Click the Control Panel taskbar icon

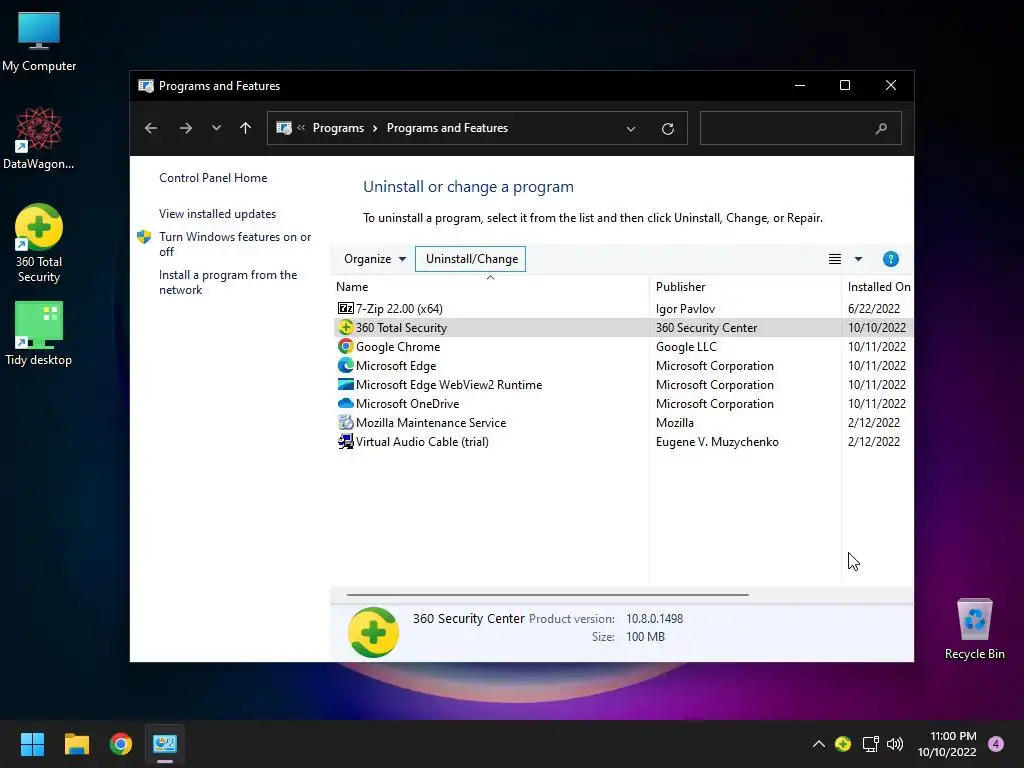[x=165, y=744]
